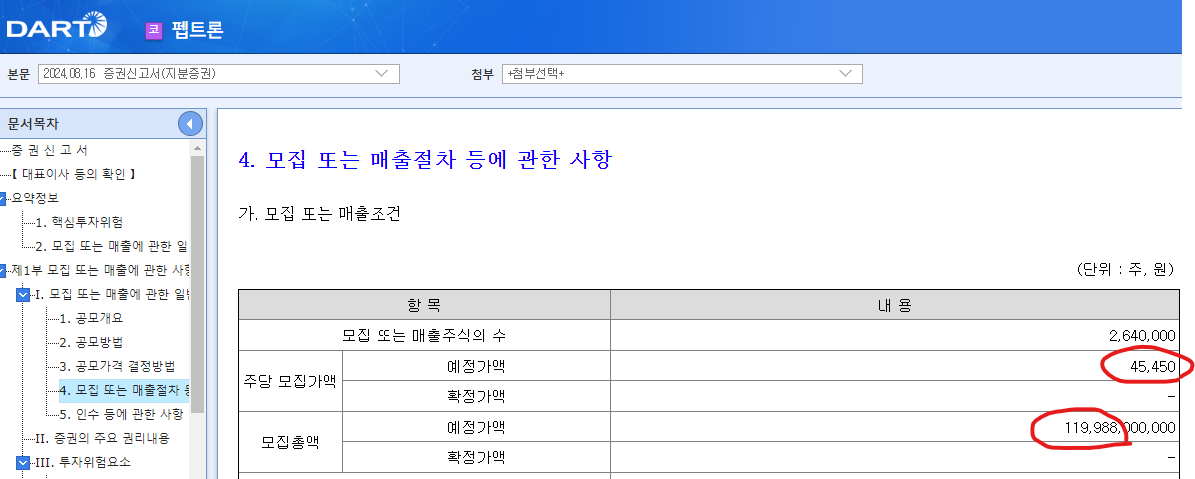Open III. 투자위험요소 section

82,462
